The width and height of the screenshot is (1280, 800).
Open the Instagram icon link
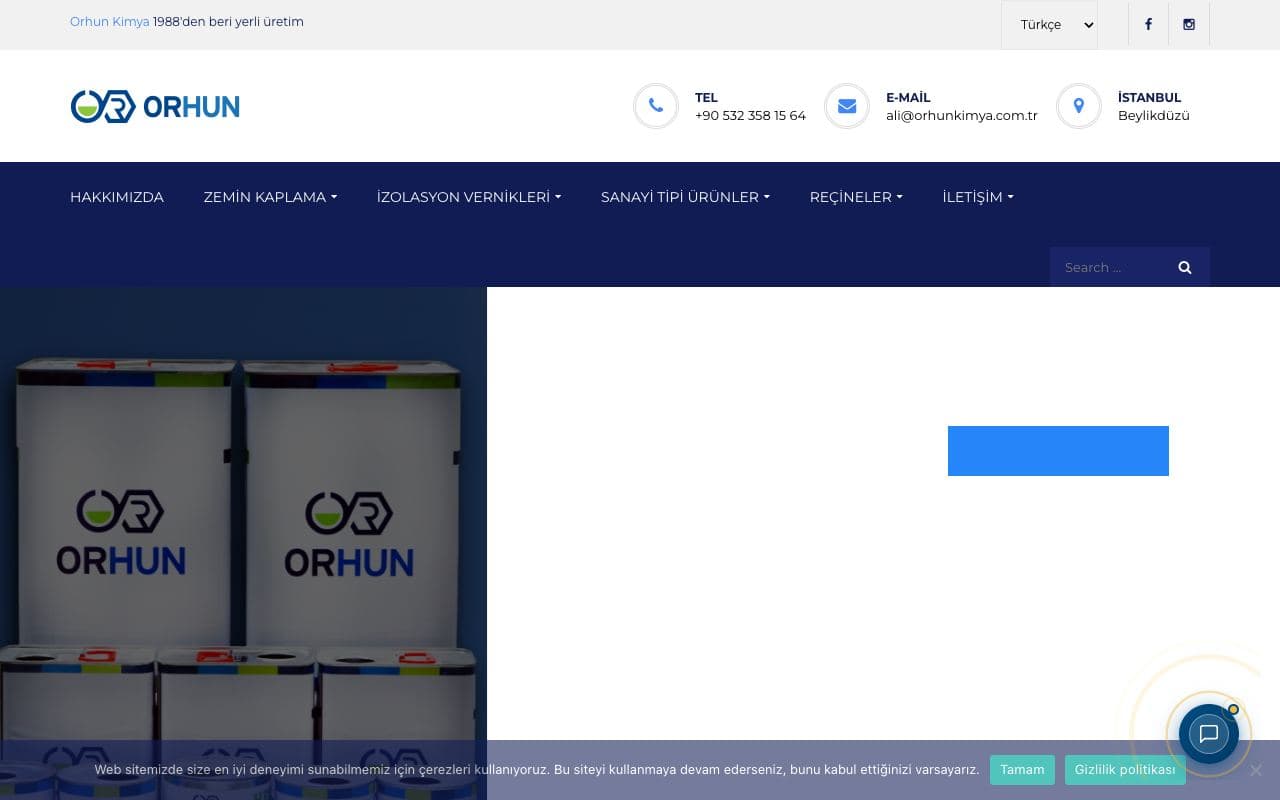click(1189, 24)
